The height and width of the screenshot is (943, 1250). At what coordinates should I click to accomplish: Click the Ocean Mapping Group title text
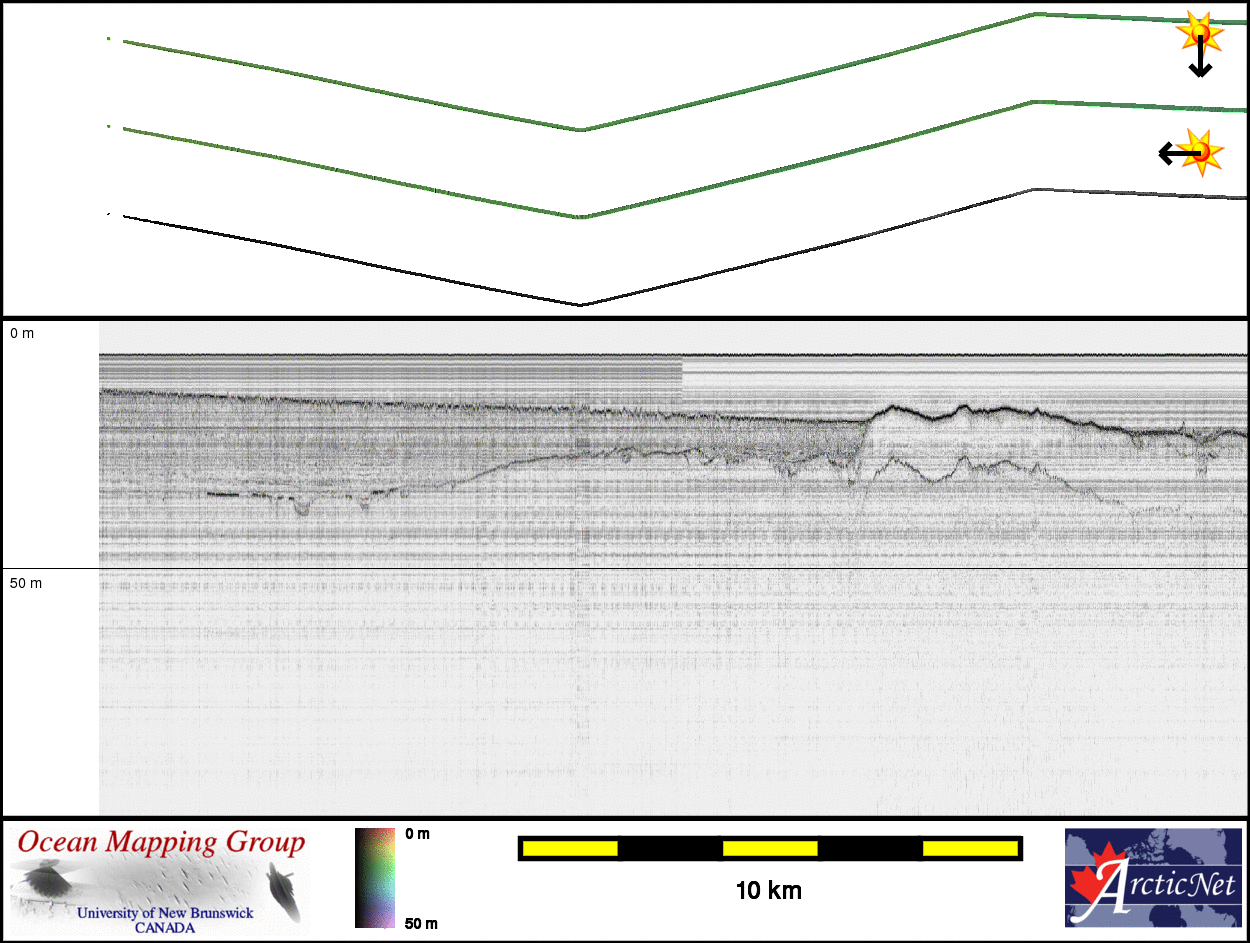[x=161, y=842]
